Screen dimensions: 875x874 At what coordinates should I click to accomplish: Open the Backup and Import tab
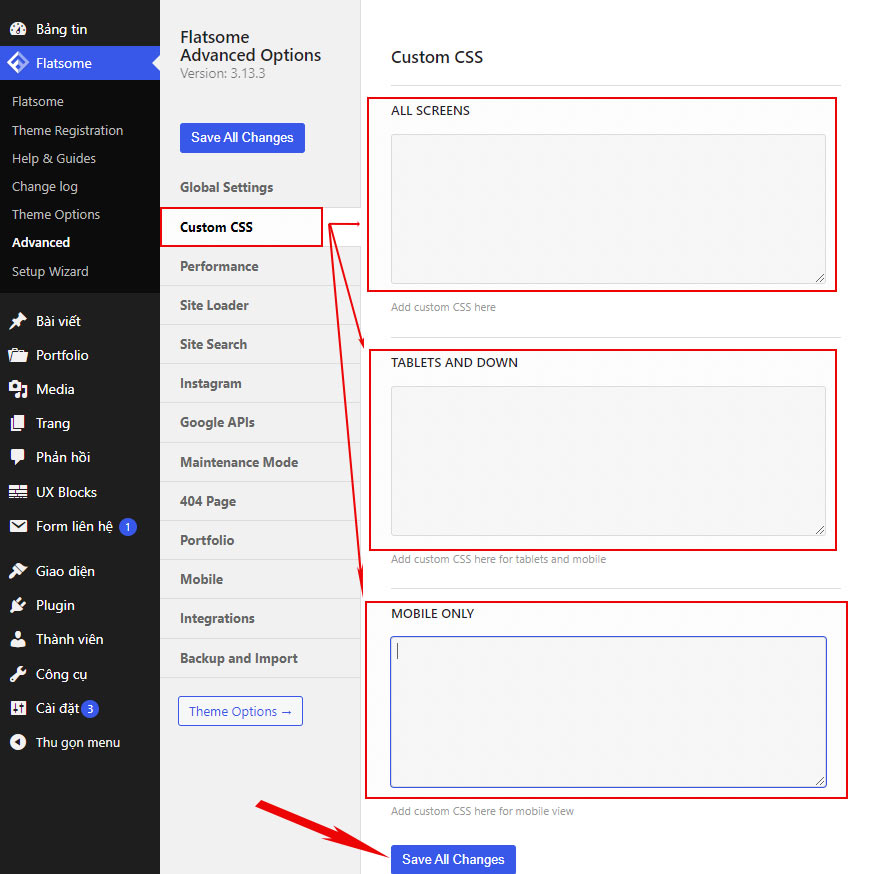click(x=239, y=658)
